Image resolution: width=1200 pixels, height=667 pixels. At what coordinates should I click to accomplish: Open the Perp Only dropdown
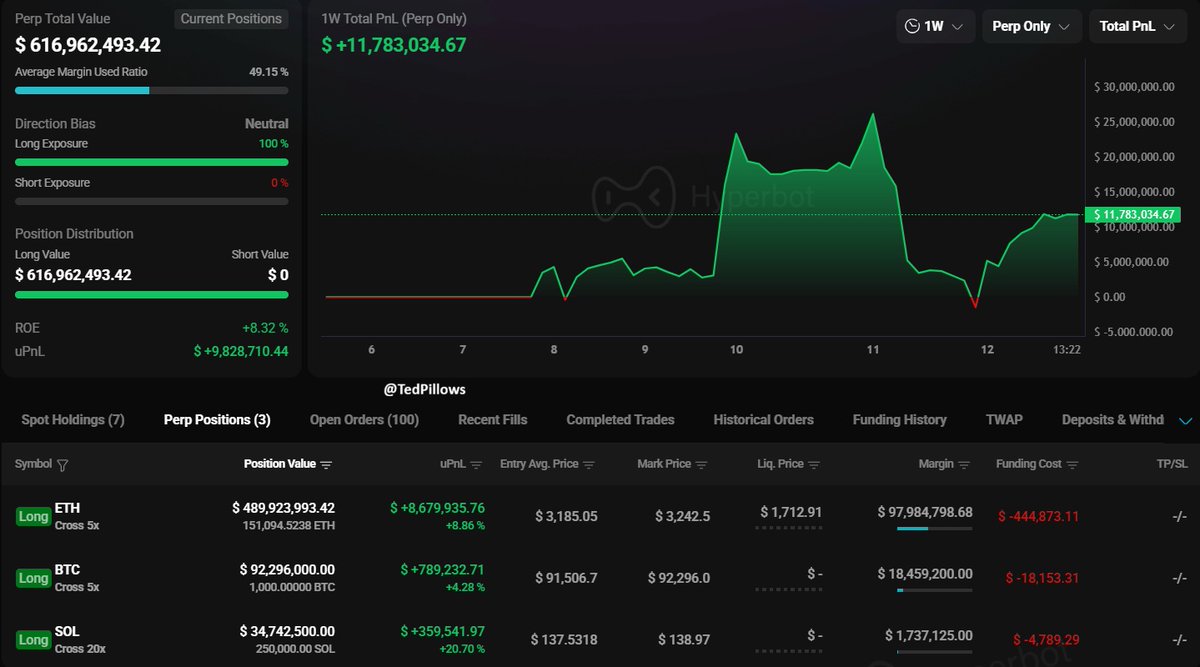click(1031, 27)
